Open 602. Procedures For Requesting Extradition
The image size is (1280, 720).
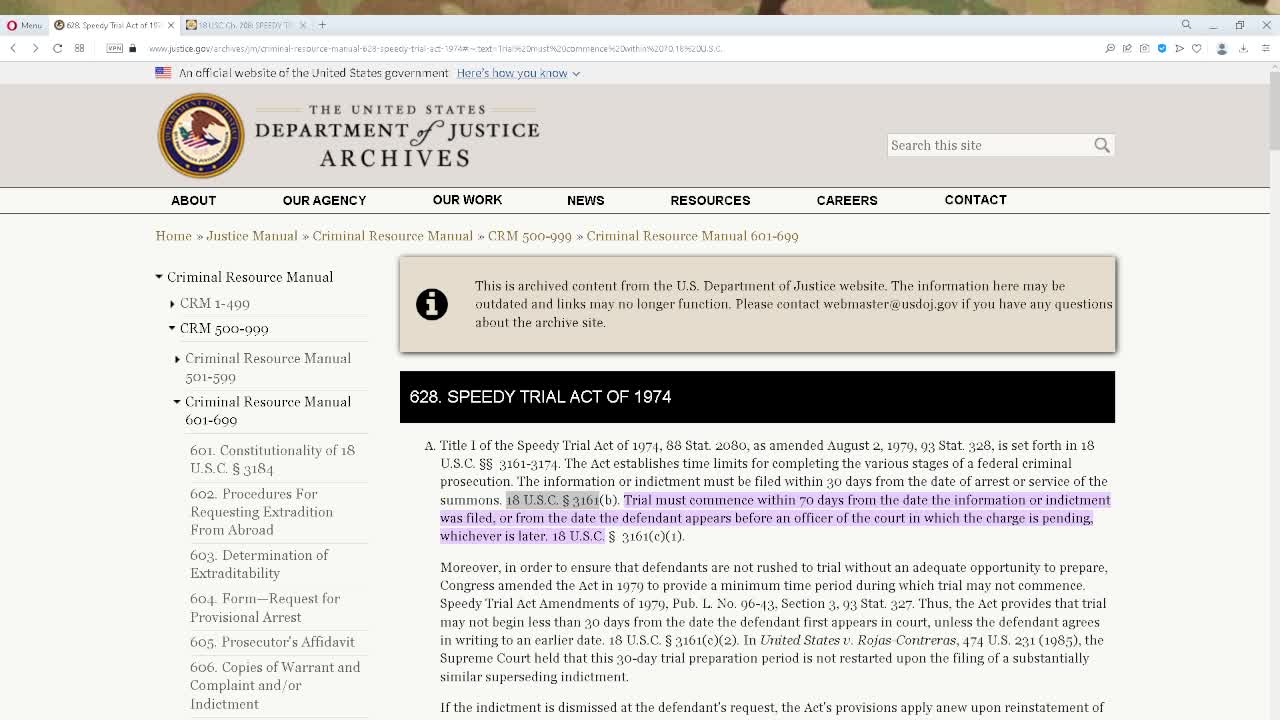coord(261,512)
